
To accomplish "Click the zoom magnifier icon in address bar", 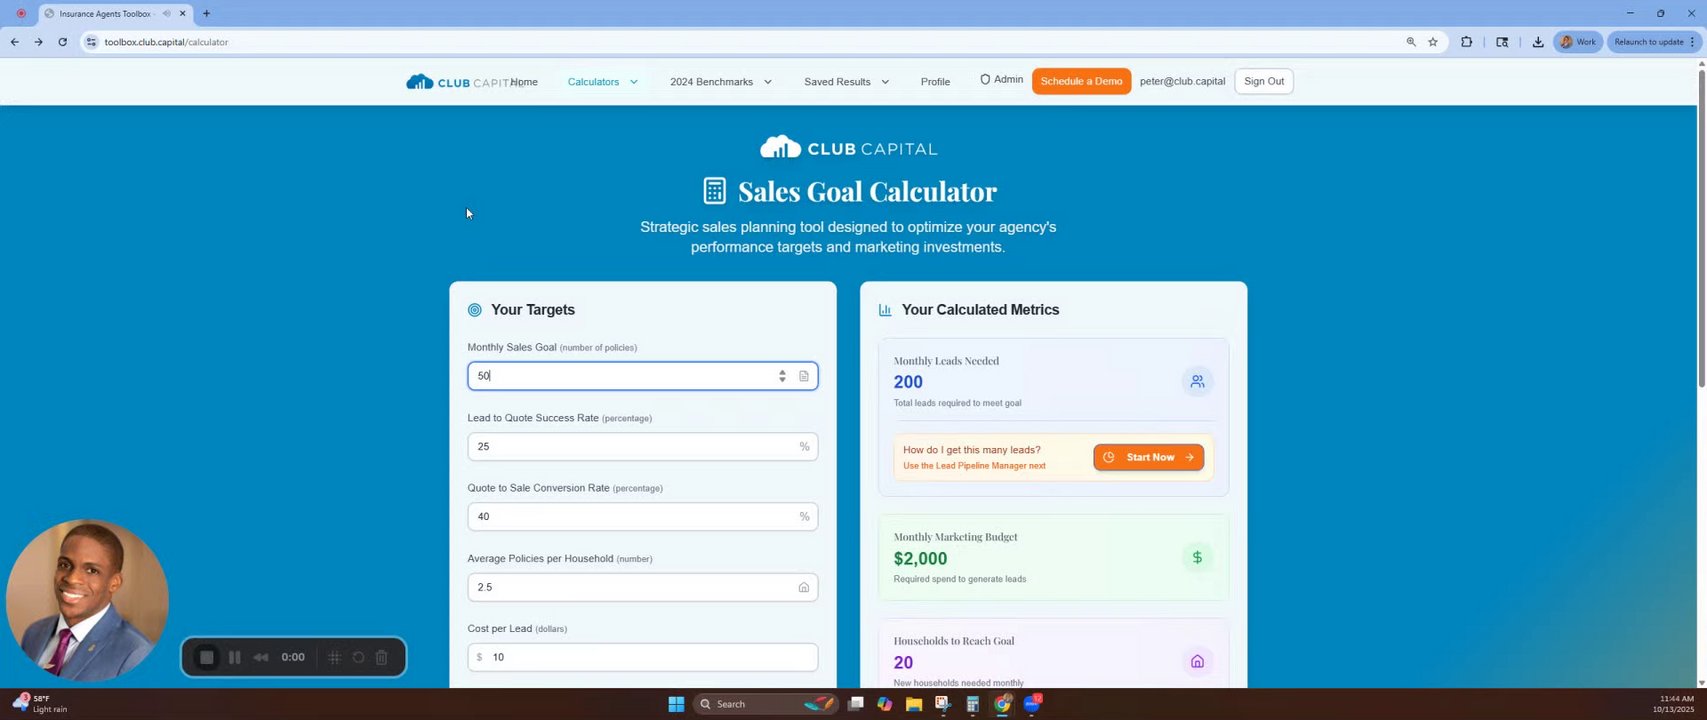I will click(1411, 42).
